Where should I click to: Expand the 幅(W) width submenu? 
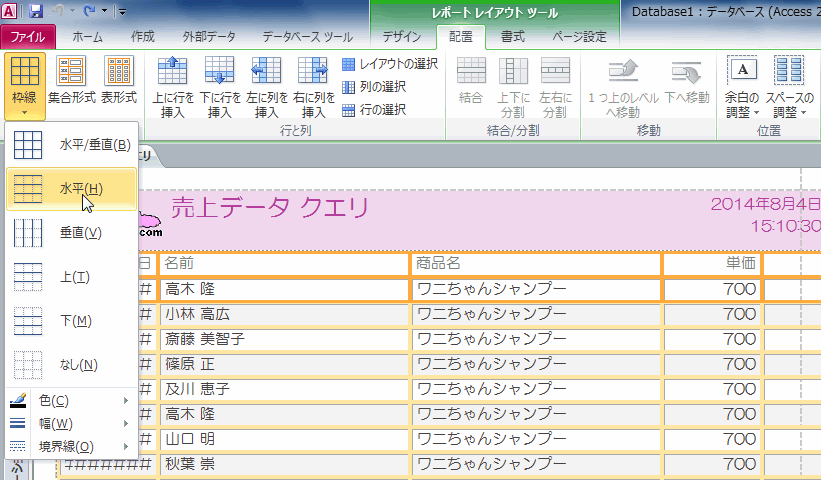(x=72, y=423)
